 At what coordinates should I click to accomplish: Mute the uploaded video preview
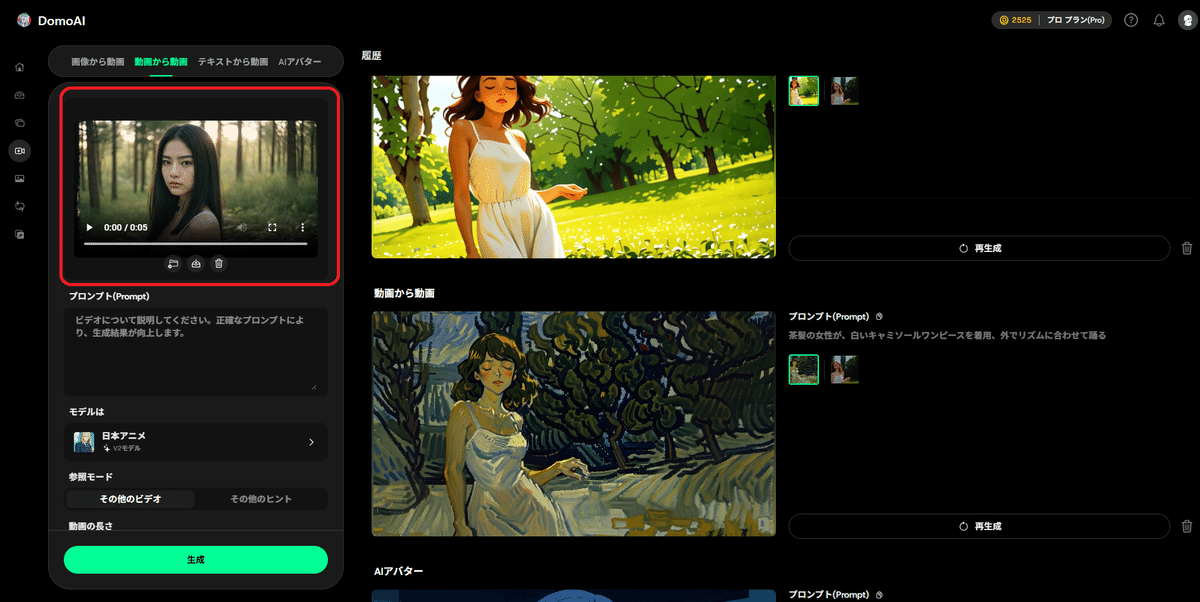tap(242, 228)
